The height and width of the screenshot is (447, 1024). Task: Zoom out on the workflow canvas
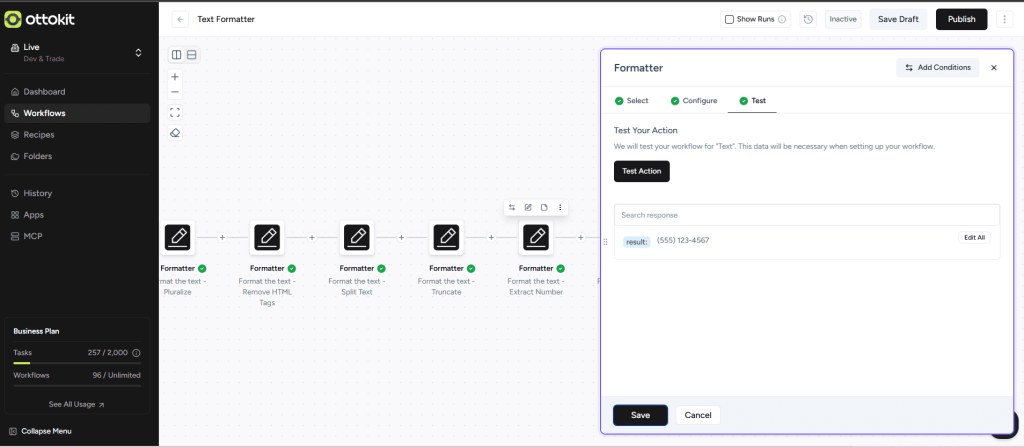click(175, 92)
